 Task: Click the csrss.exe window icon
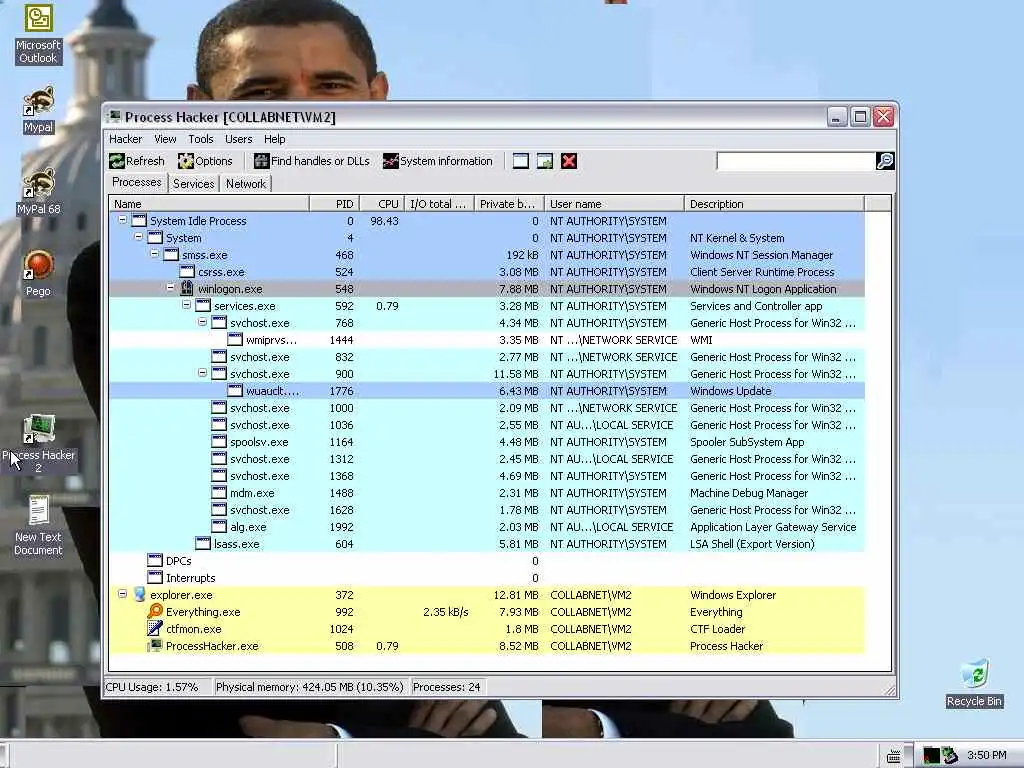187,272
